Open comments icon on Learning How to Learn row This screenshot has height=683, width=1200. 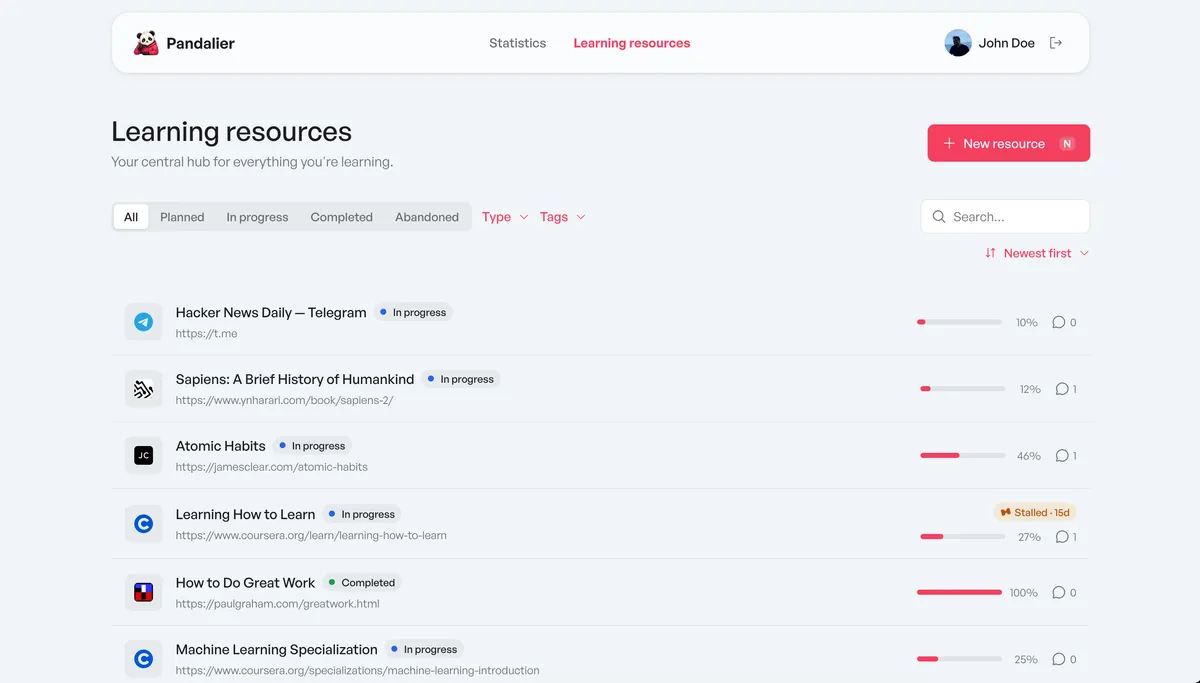pyautogui.click(x=1062, y=537)
